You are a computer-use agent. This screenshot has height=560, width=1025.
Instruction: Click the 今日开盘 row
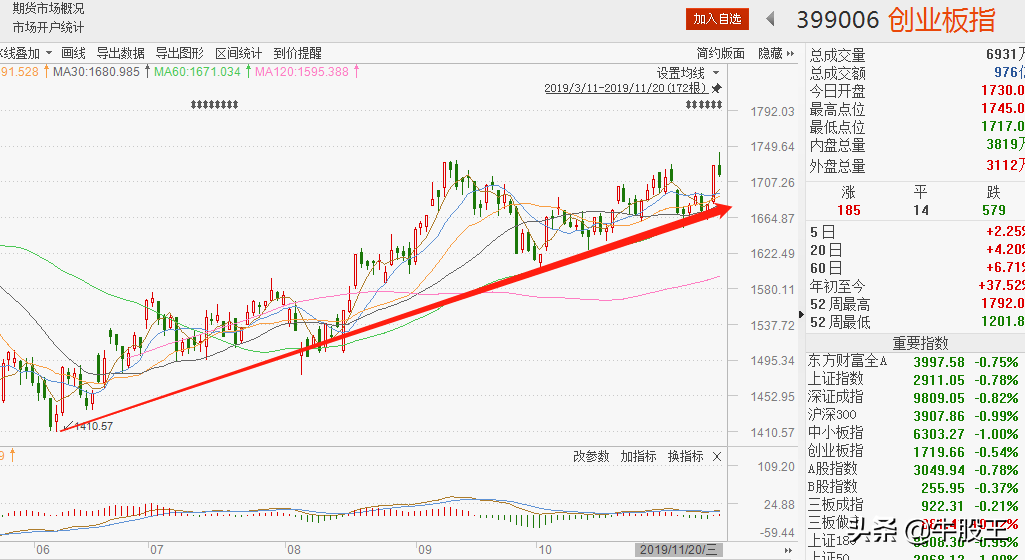(x=915, y=91)
